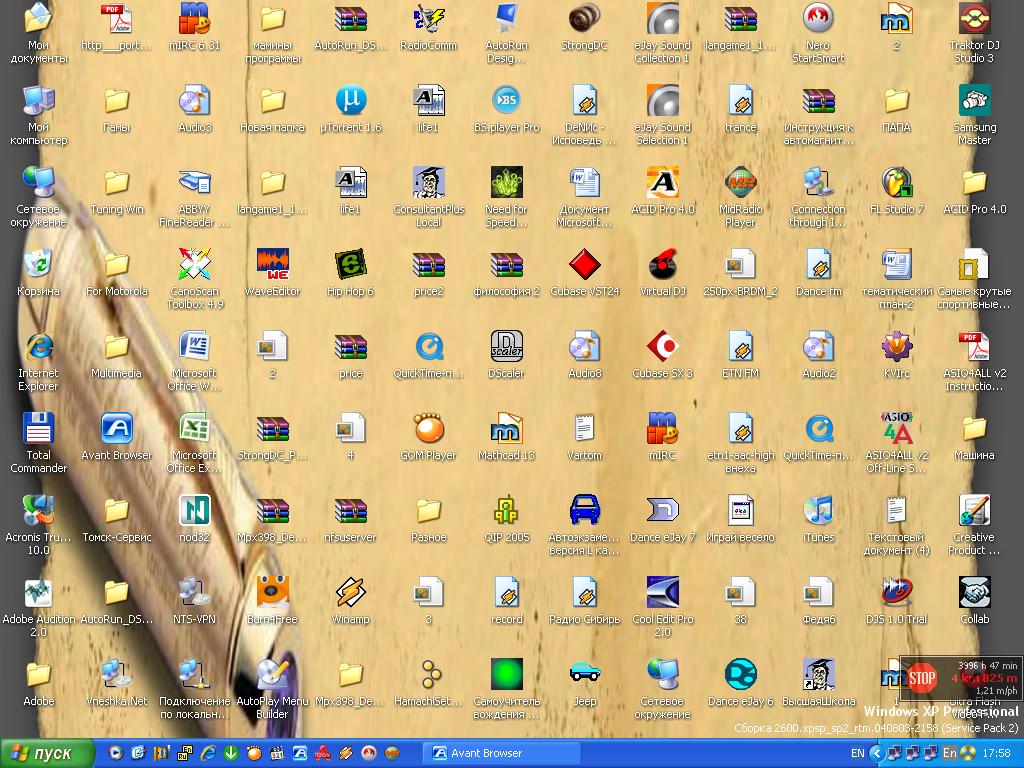1024x768 pixels.
Task: Launch Avant Browser from the desktop icon
Action: pos(117,429)
